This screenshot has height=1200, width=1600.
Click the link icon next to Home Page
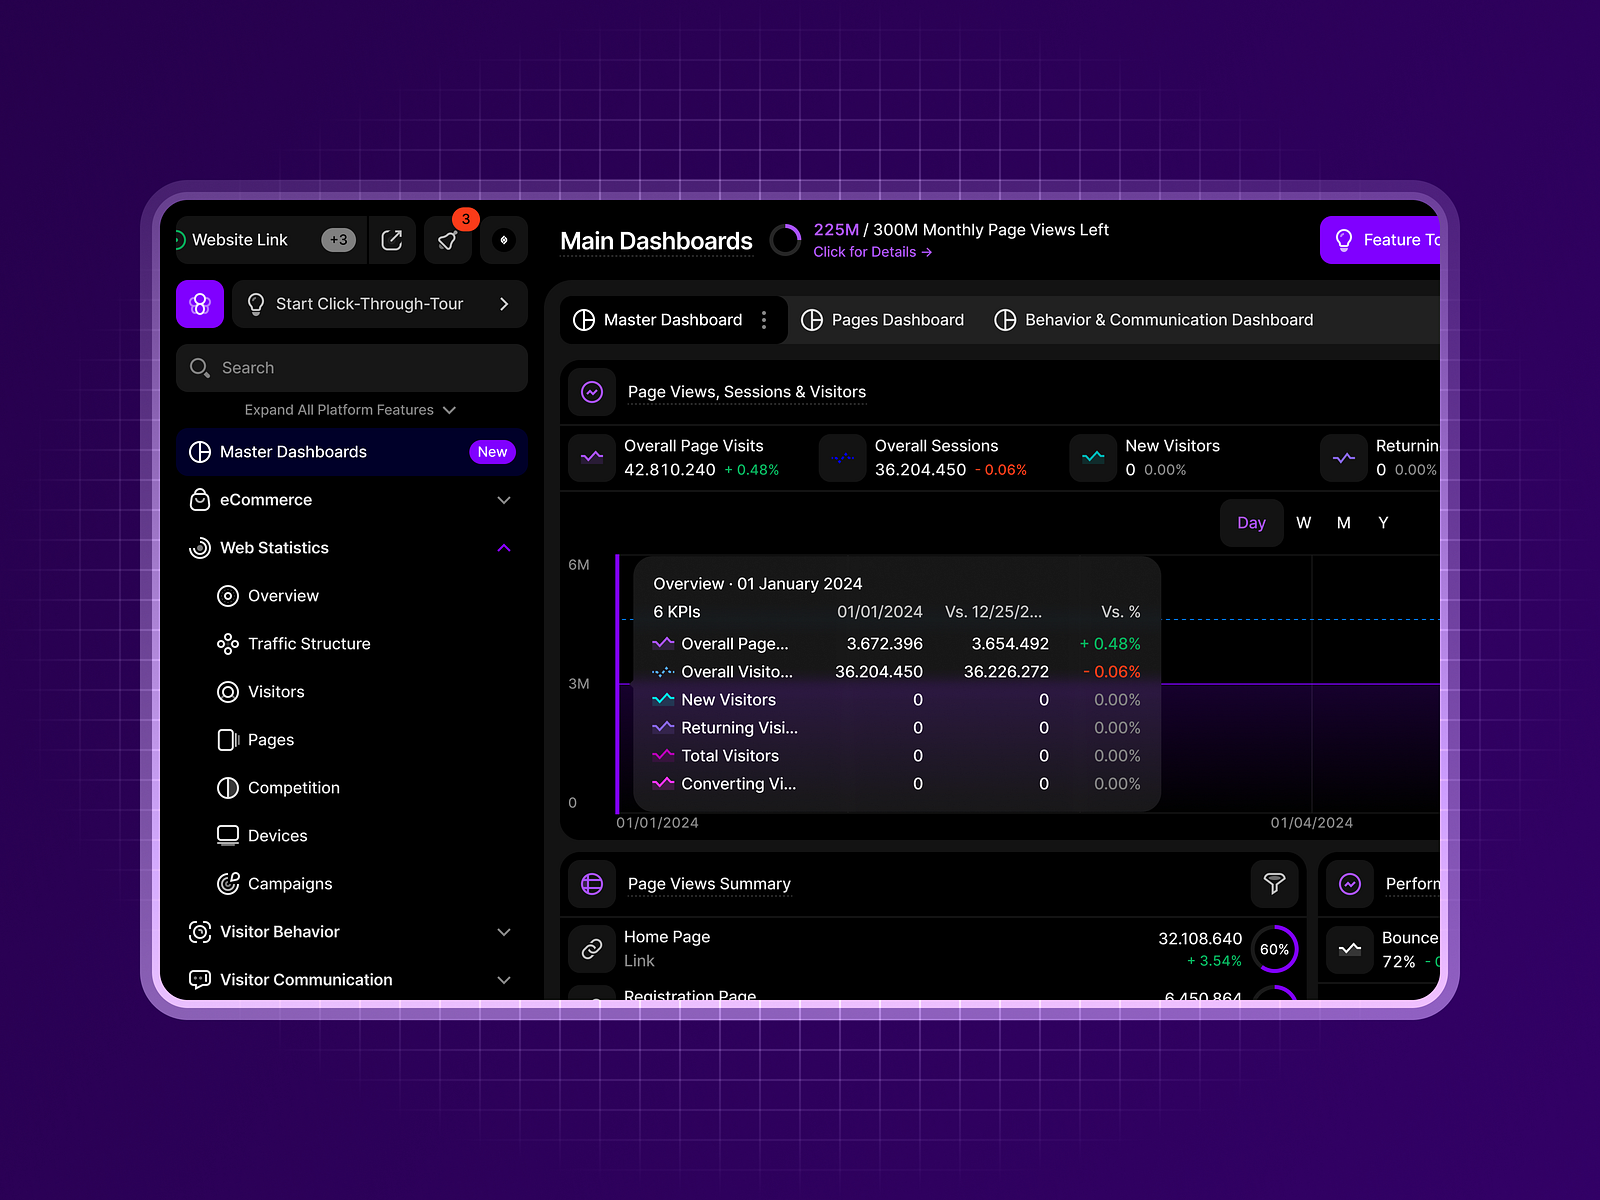tap(591, 949)
